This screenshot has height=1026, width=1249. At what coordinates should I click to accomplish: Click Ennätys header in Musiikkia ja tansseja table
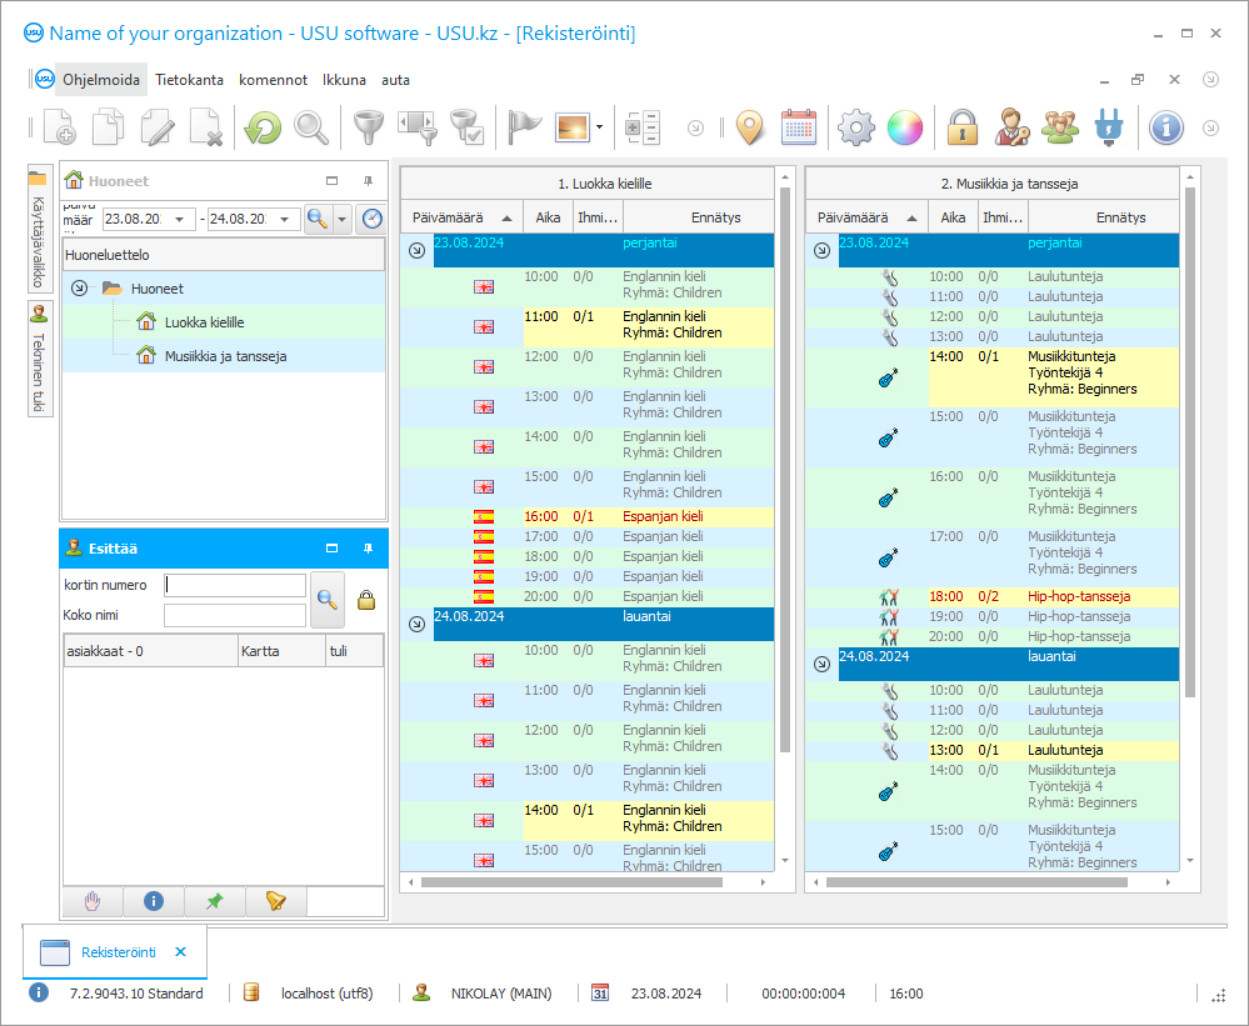[1121, 217]
